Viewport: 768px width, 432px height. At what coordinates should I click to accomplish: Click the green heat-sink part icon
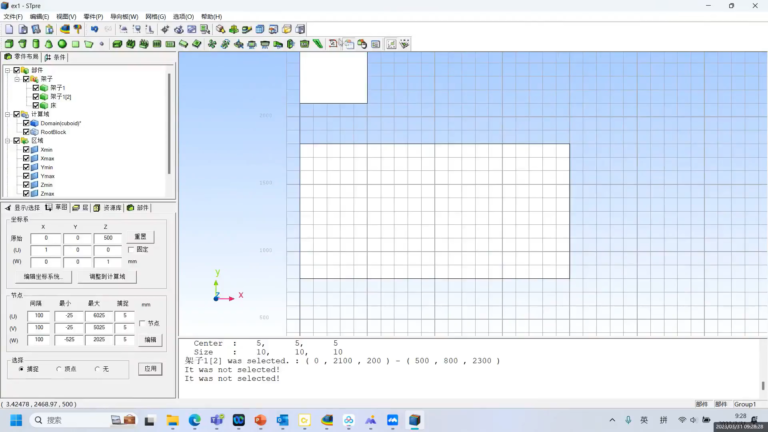[x=130, y=44]
